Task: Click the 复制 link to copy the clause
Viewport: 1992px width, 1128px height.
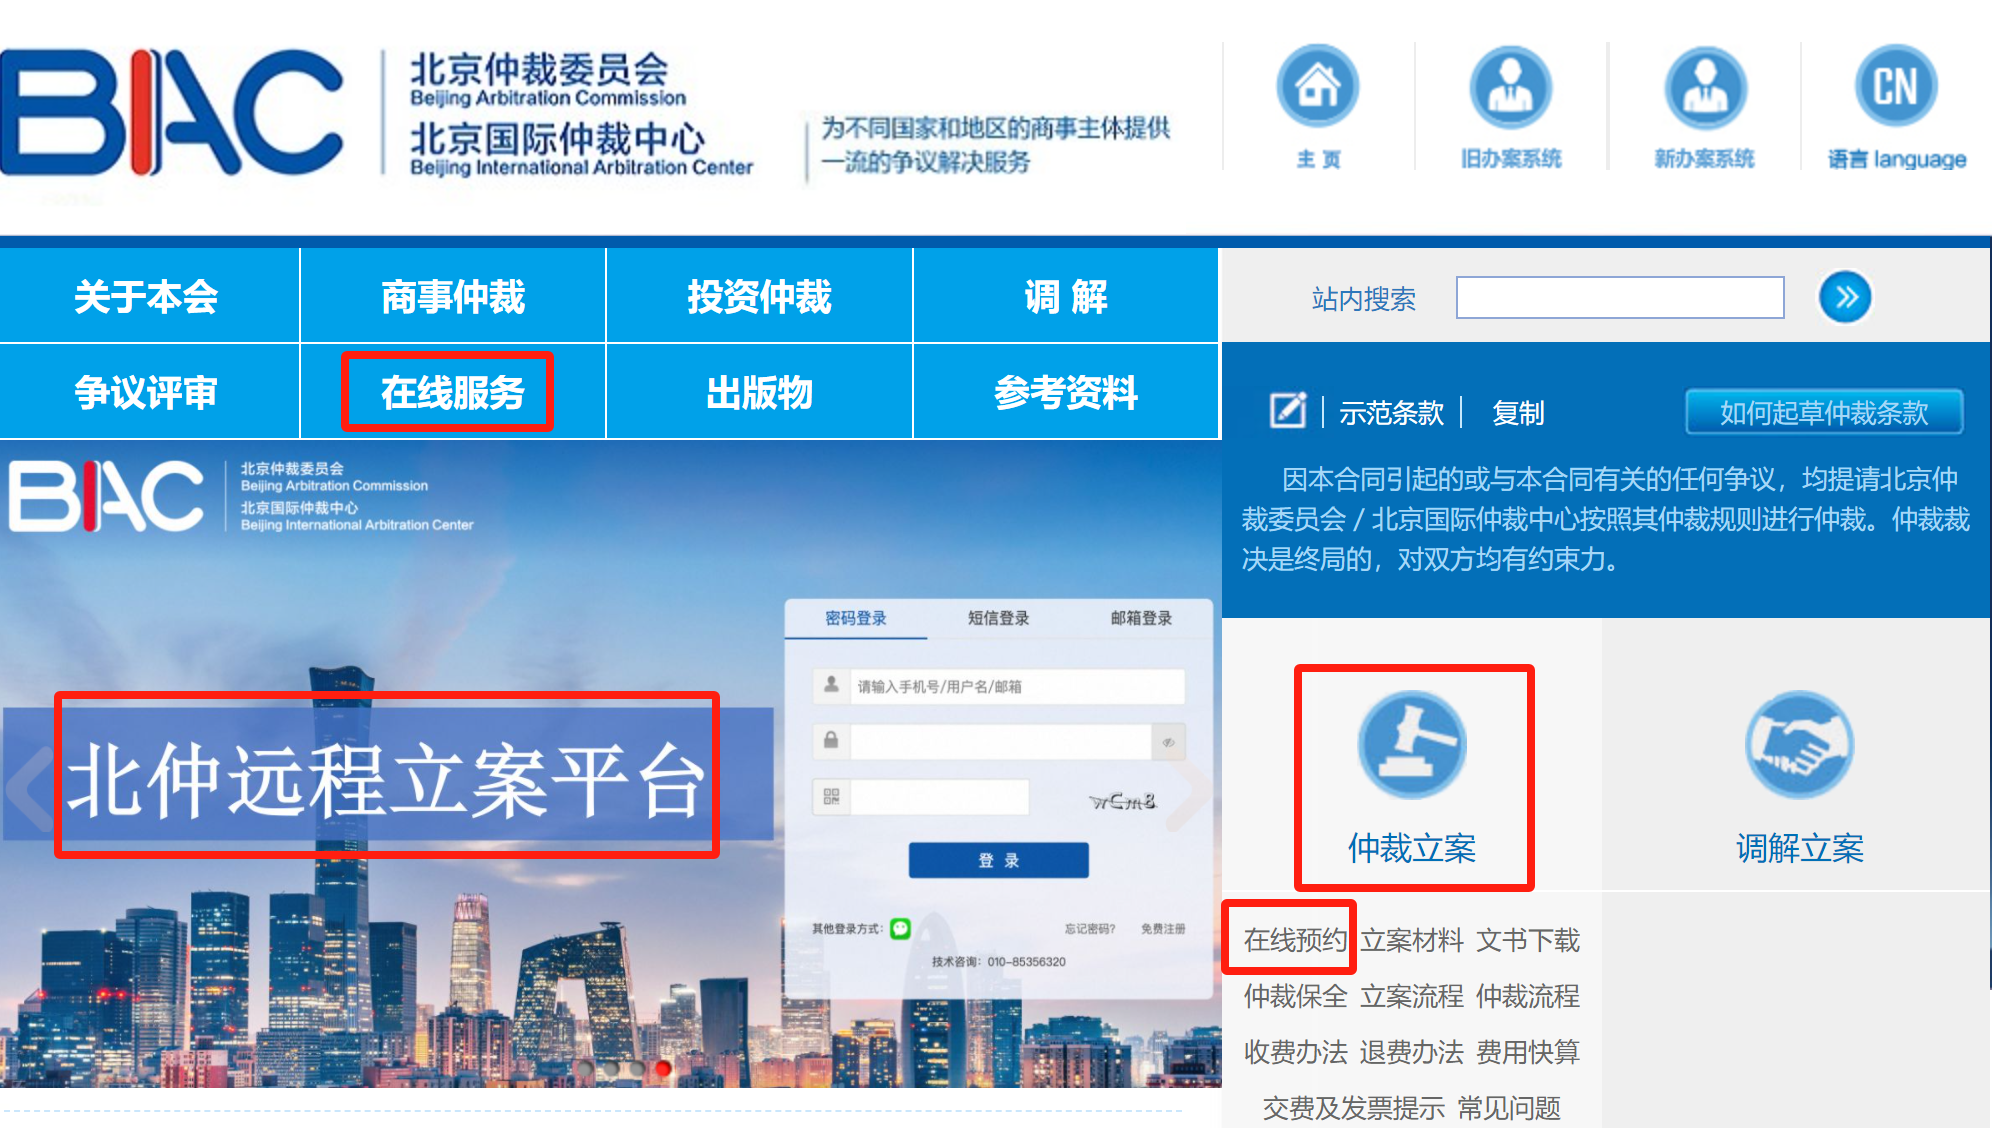Action: click(1518, 412)
